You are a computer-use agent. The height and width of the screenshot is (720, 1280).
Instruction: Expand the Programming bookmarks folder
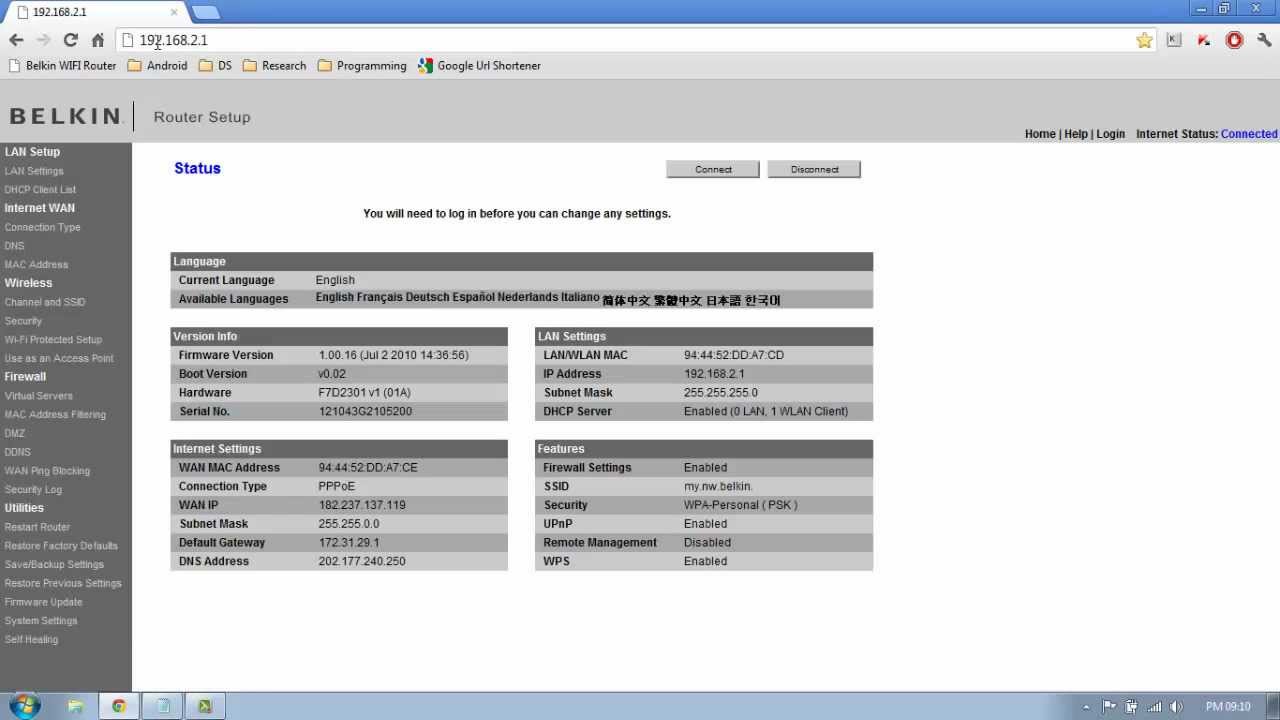click(361, 66)
